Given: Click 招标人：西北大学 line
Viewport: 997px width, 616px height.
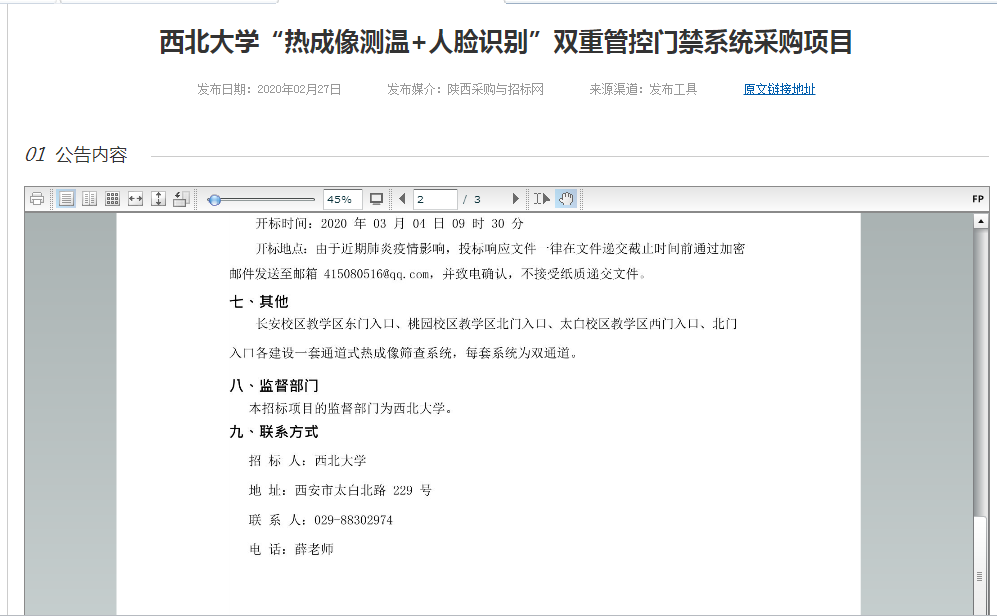Looking at the screenshot, I should point(308,460).
